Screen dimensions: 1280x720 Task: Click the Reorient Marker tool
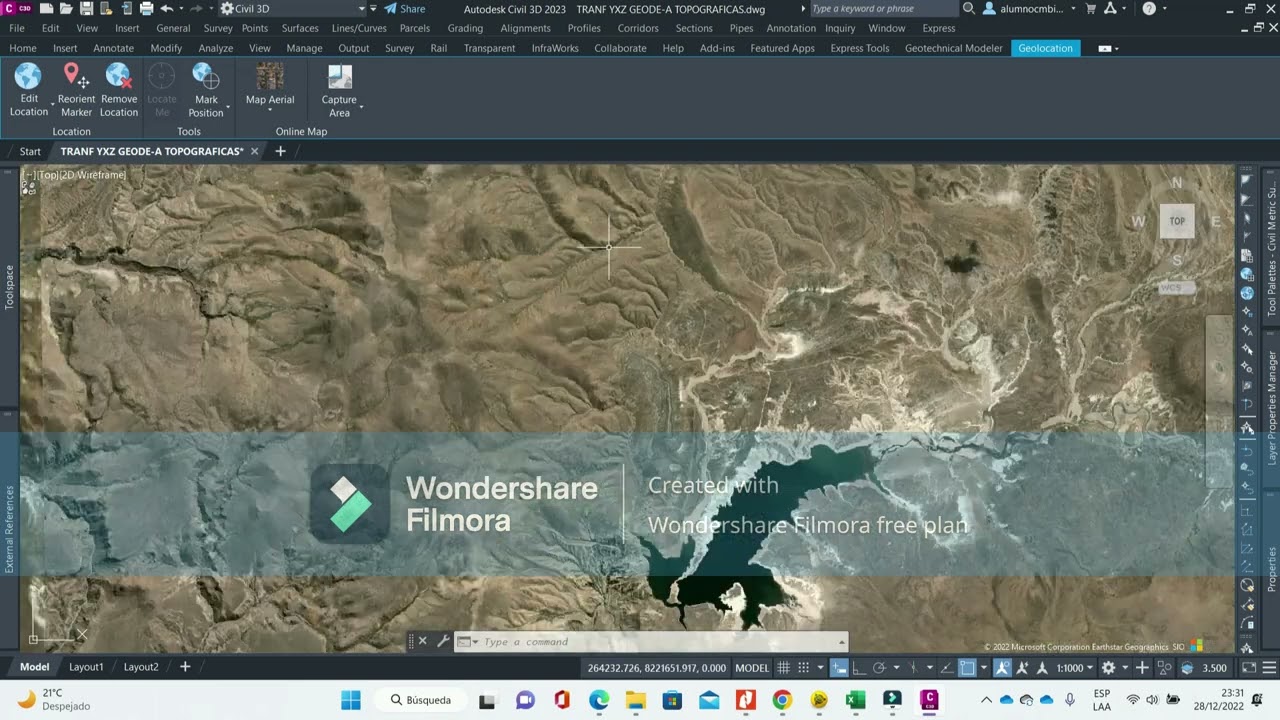pos(76,90)
